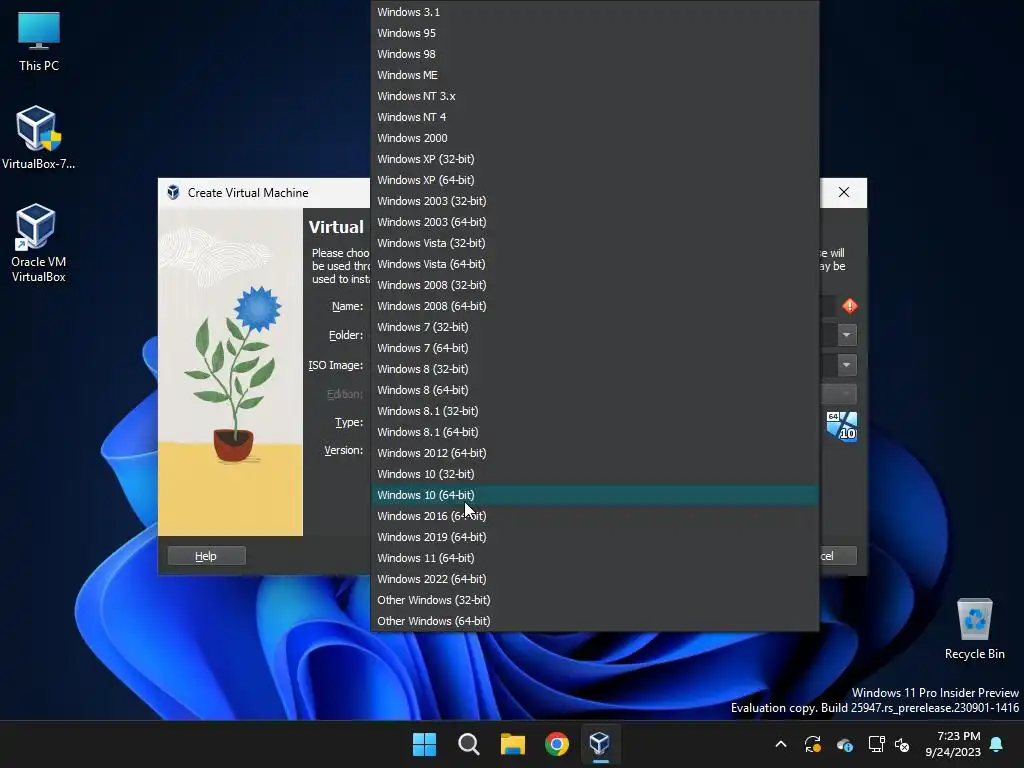Pick Windows 2003 (32-bit) entry

coord(595,200)
